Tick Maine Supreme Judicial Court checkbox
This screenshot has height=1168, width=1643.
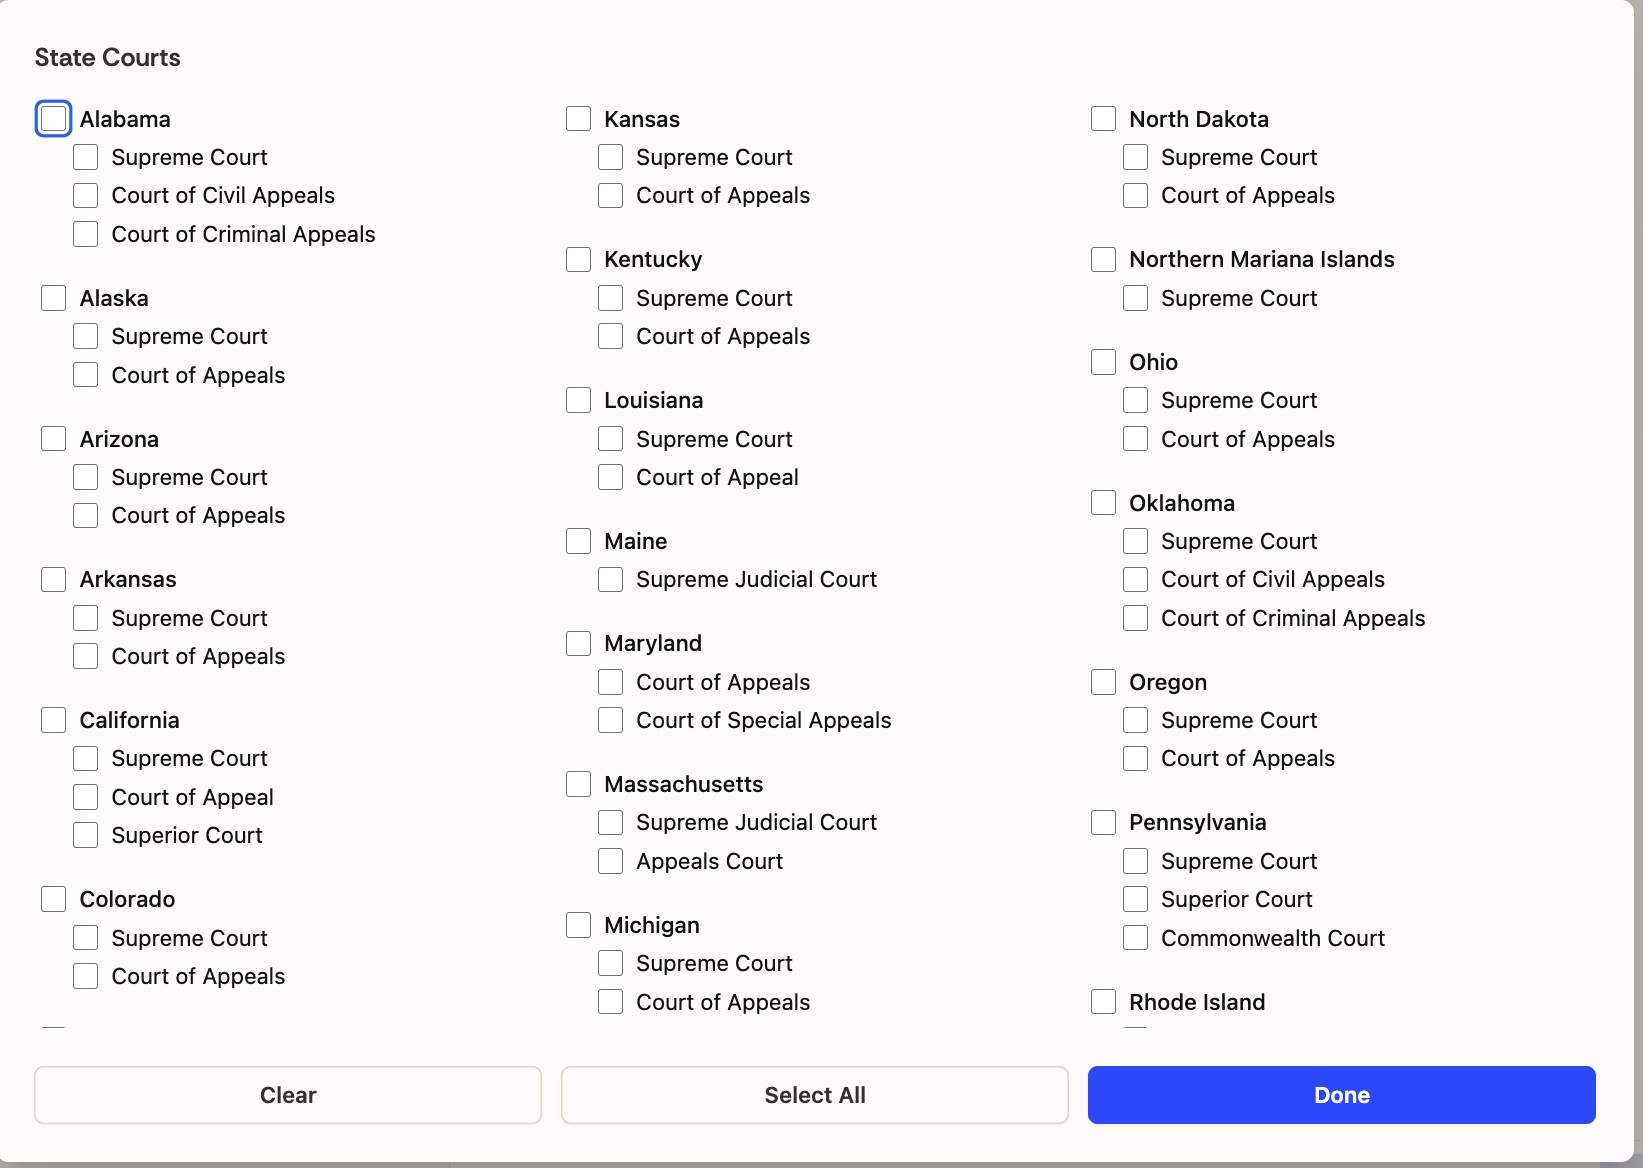coord(610,579)
